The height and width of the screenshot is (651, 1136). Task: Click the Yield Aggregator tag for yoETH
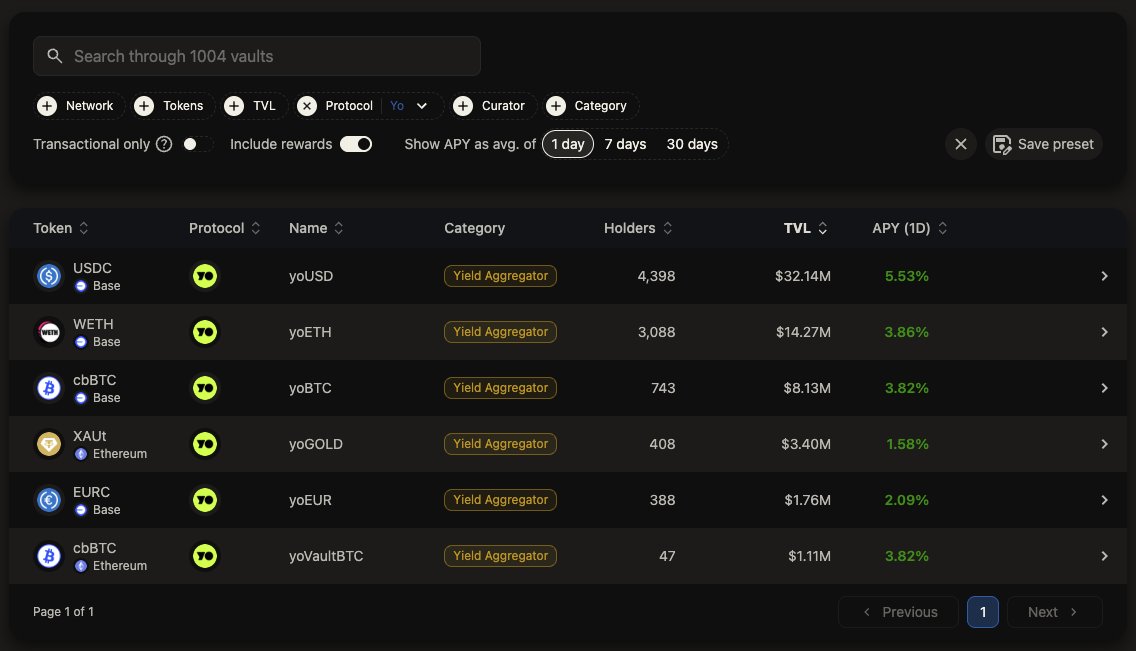[x=501, y=332]
